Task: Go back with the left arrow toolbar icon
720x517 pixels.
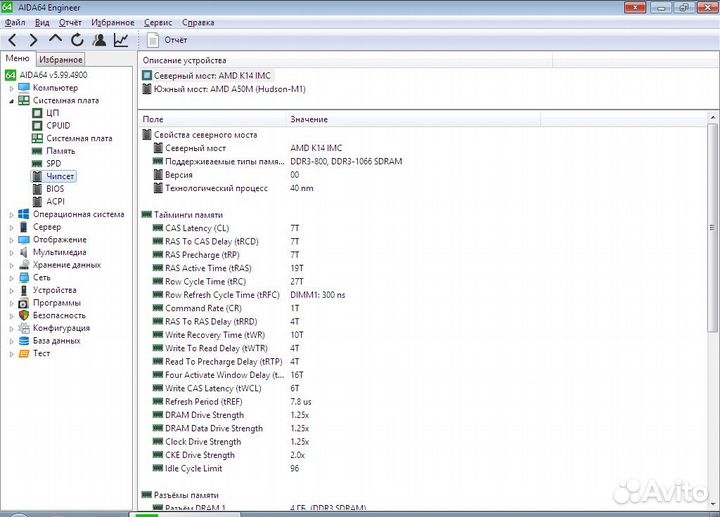Action: pos(12,40)
